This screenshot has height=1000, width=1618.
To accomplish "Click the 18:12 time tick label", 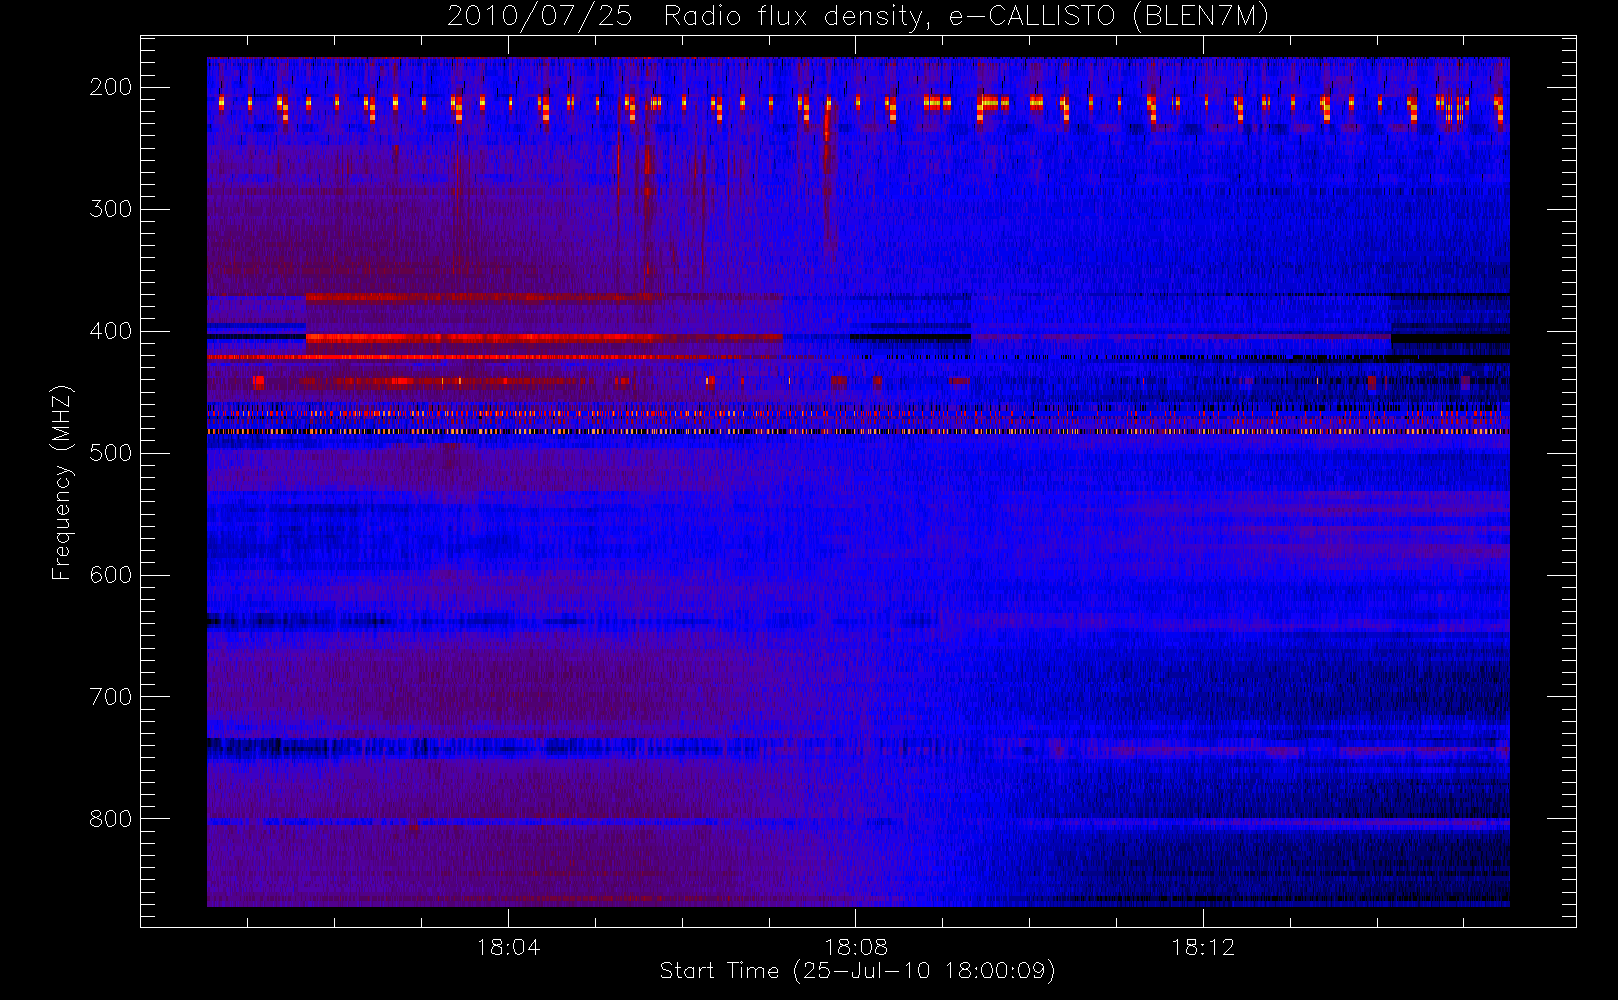I will [x=1203, y=947].
